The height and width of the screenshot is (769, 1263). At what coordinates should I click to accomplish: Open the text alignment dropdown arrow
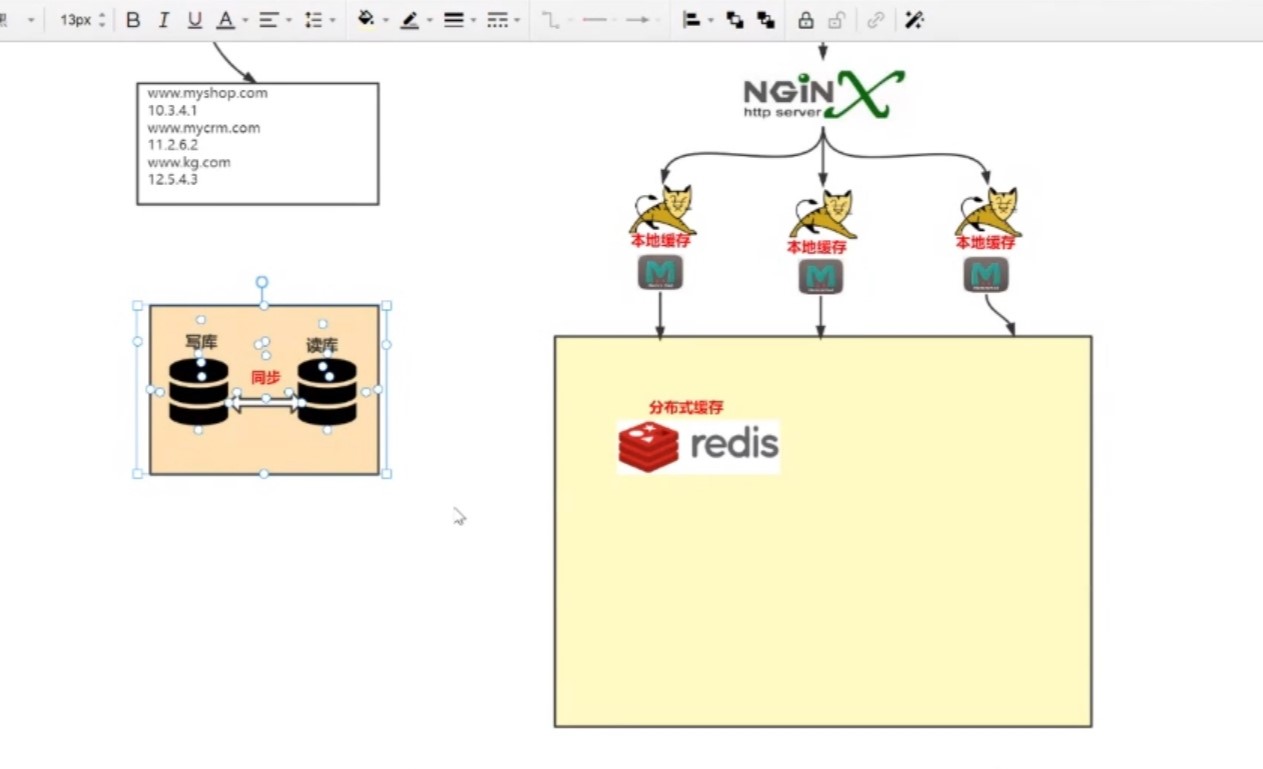289,21
